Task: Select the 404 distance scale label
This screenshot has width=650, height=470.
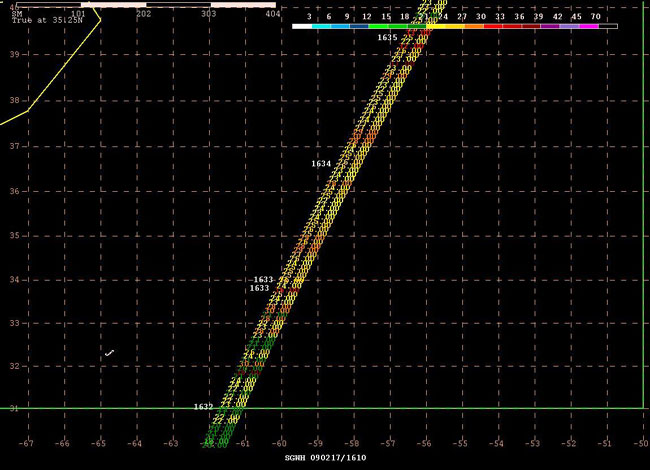Action: (272, 14)
